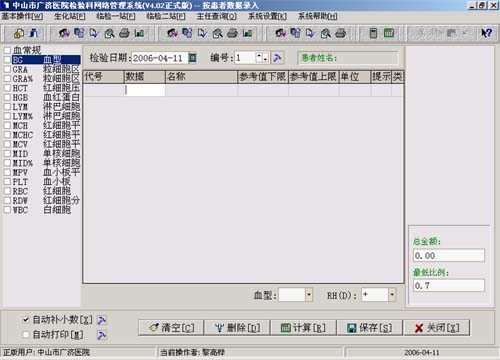Expand the RH(D) dropdown
The height and width of the screenshot is (360, 500).
pos(392,295)
